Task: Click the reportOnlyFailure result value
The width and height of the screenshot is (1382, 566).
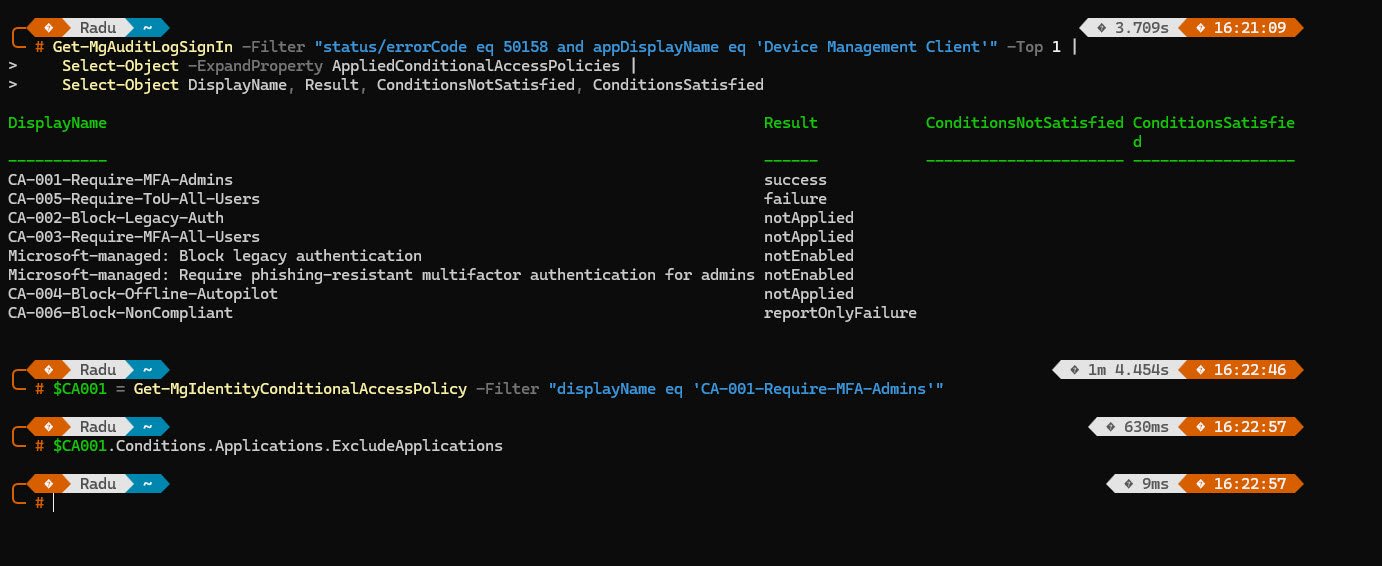Action: click(840, 313)
